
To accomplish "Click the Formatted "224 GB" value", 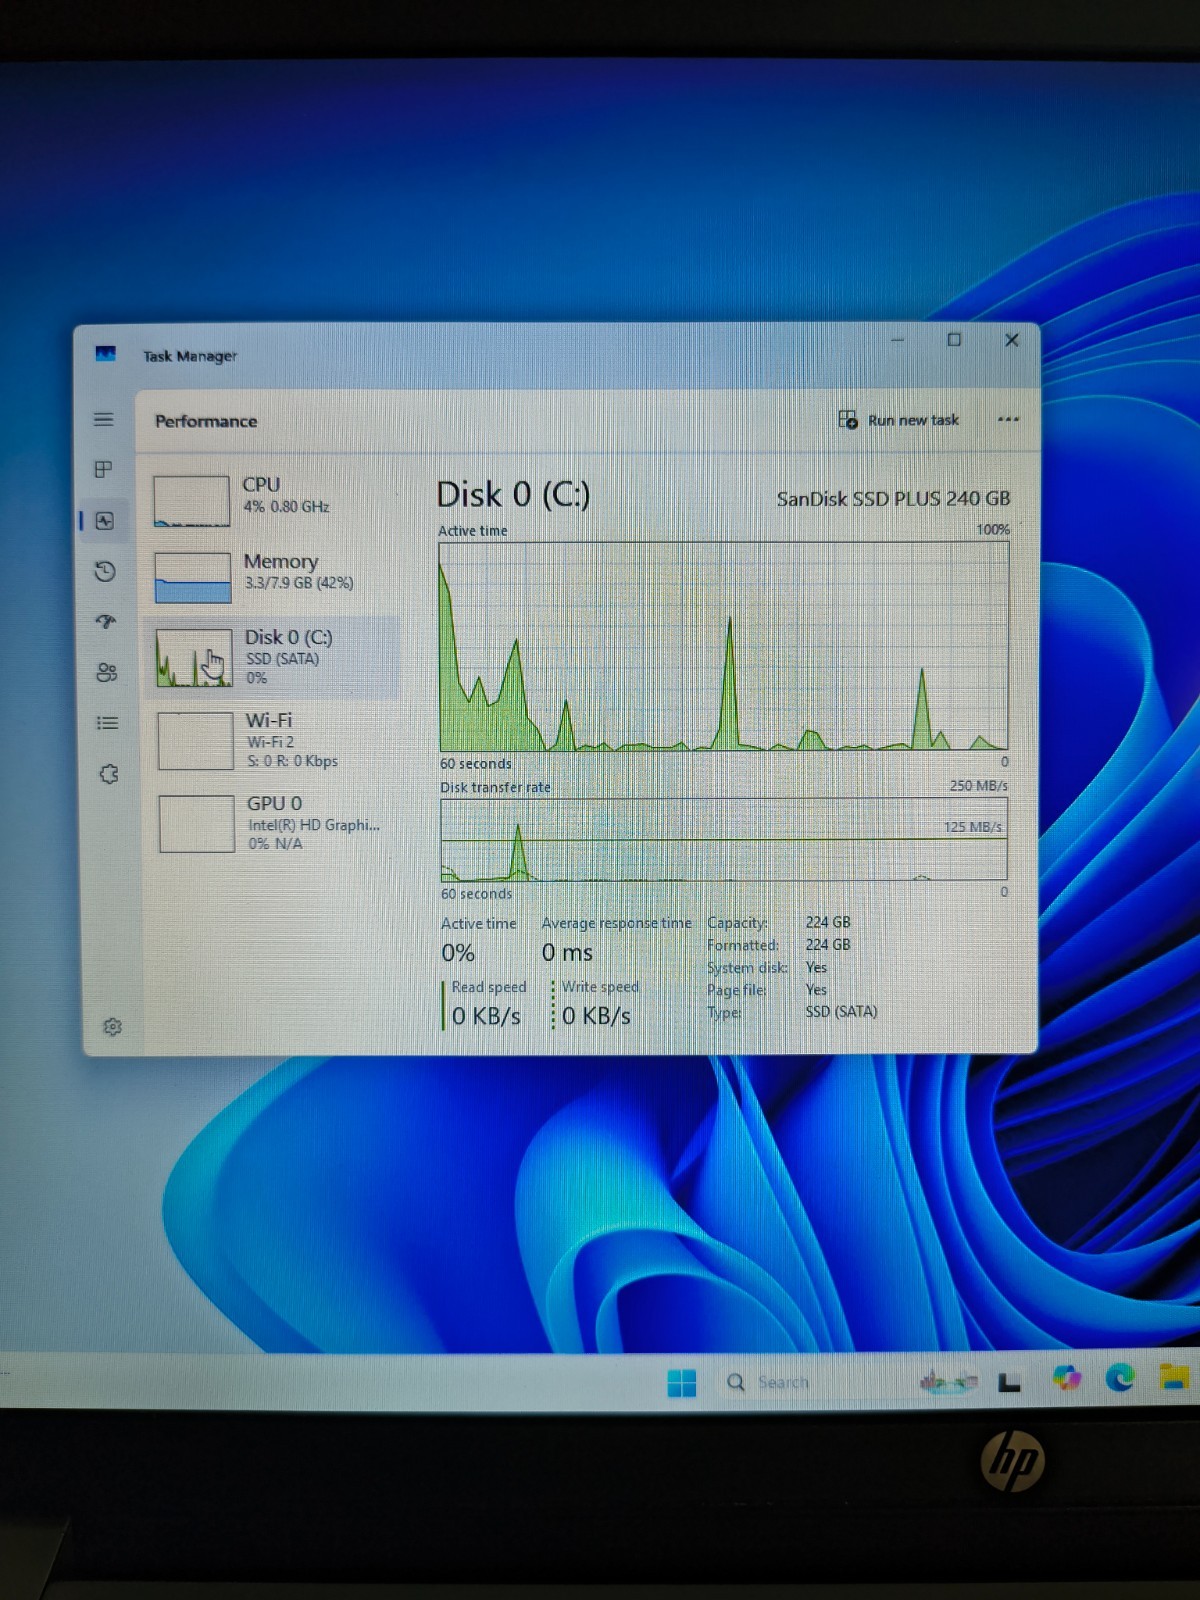I will click(x=828, y=944).
